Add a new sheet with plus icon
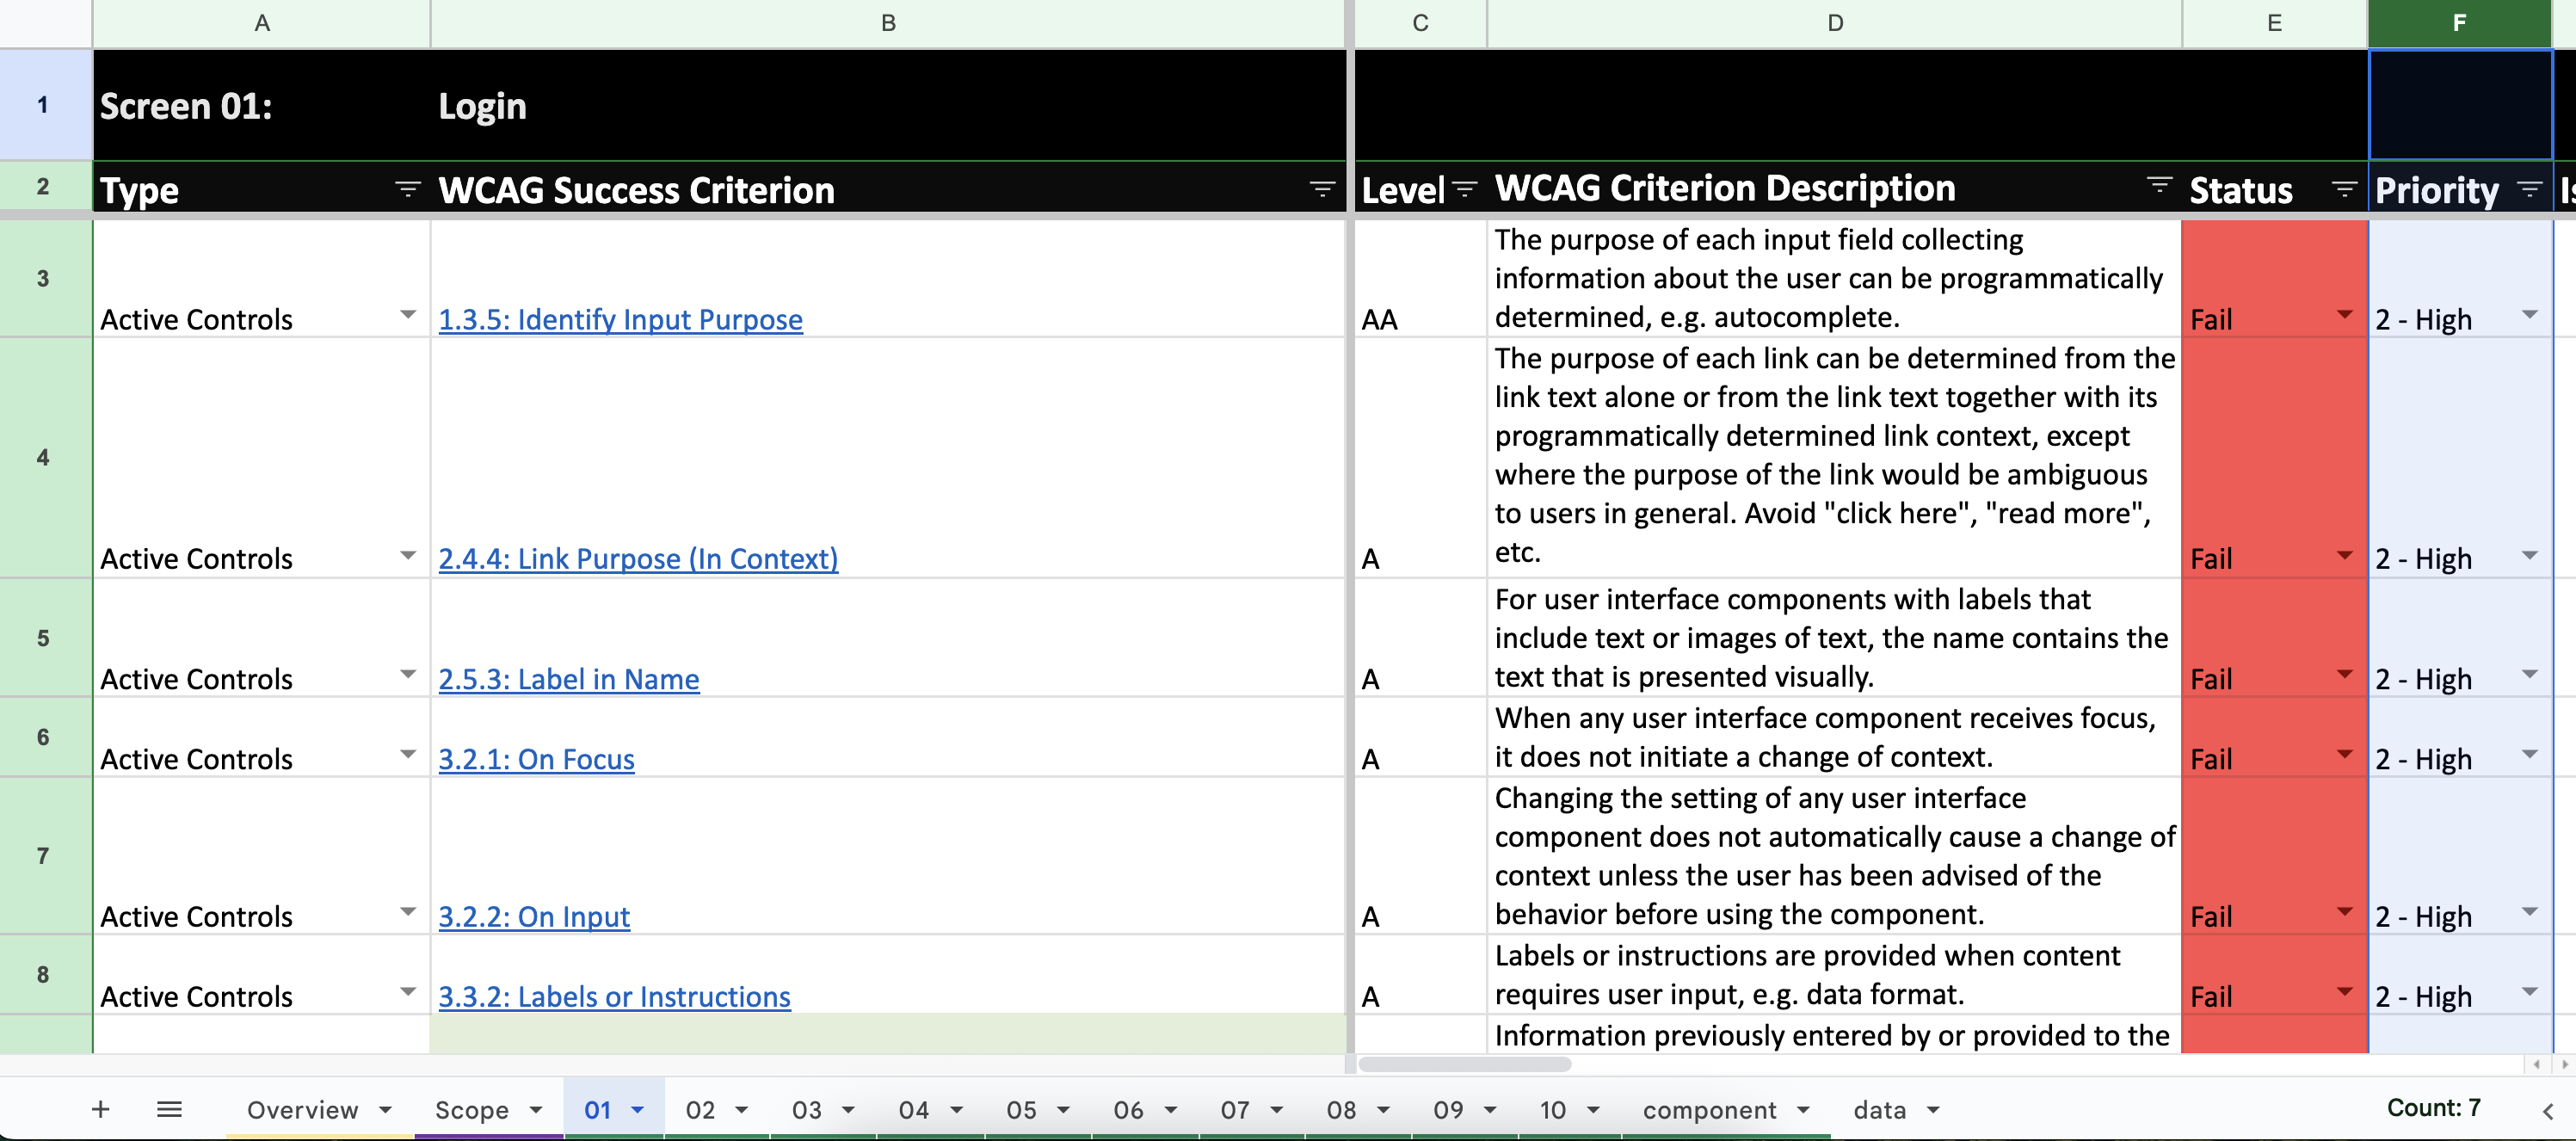 (100, 1109)
